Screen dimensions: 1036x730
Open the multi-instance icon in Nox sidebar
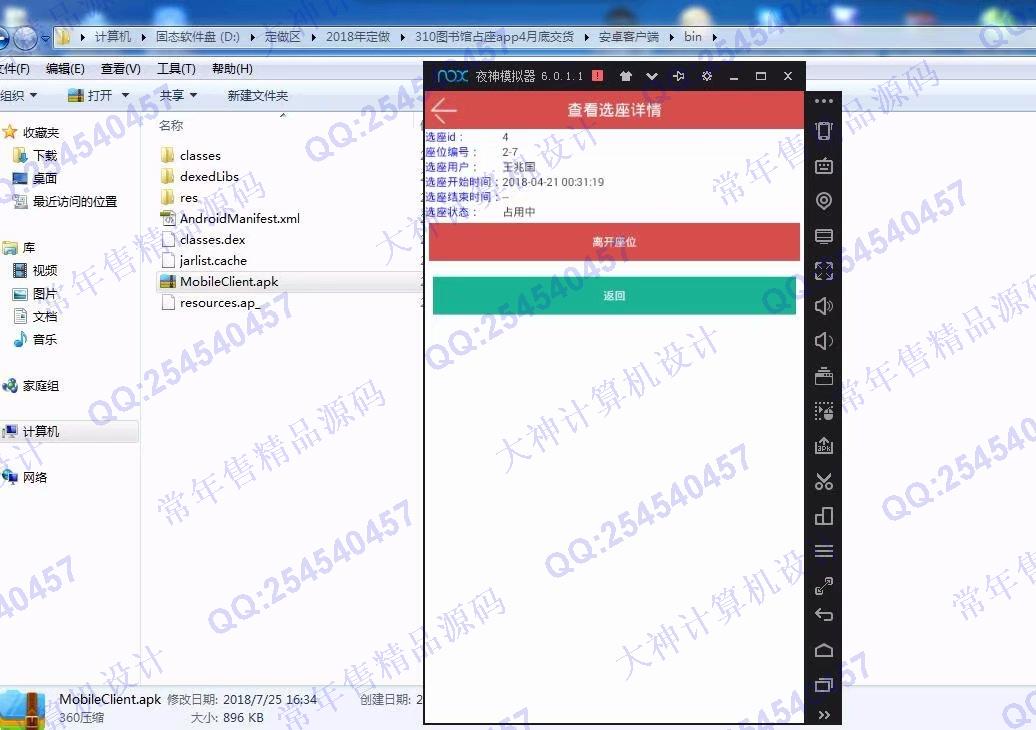(824, 516)
